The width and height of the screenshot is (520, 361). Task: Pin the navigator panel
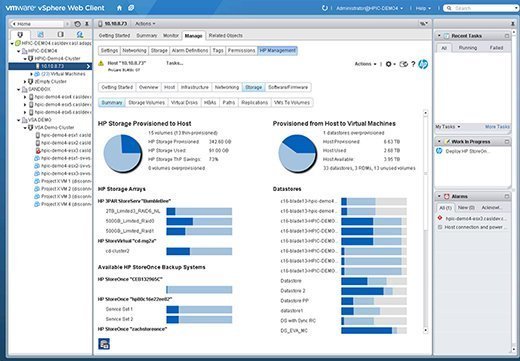pyautogui.click(x=87, y=24)
